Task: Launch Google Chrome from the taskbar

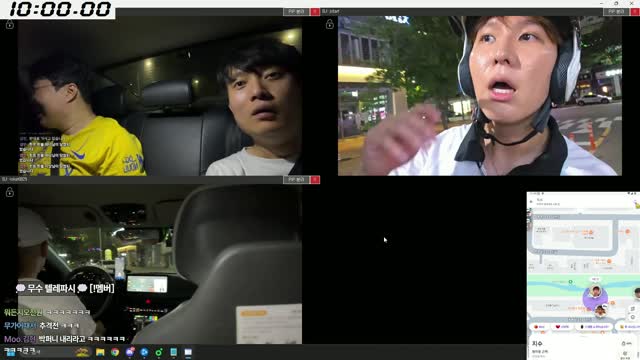Action: (115, 352)
